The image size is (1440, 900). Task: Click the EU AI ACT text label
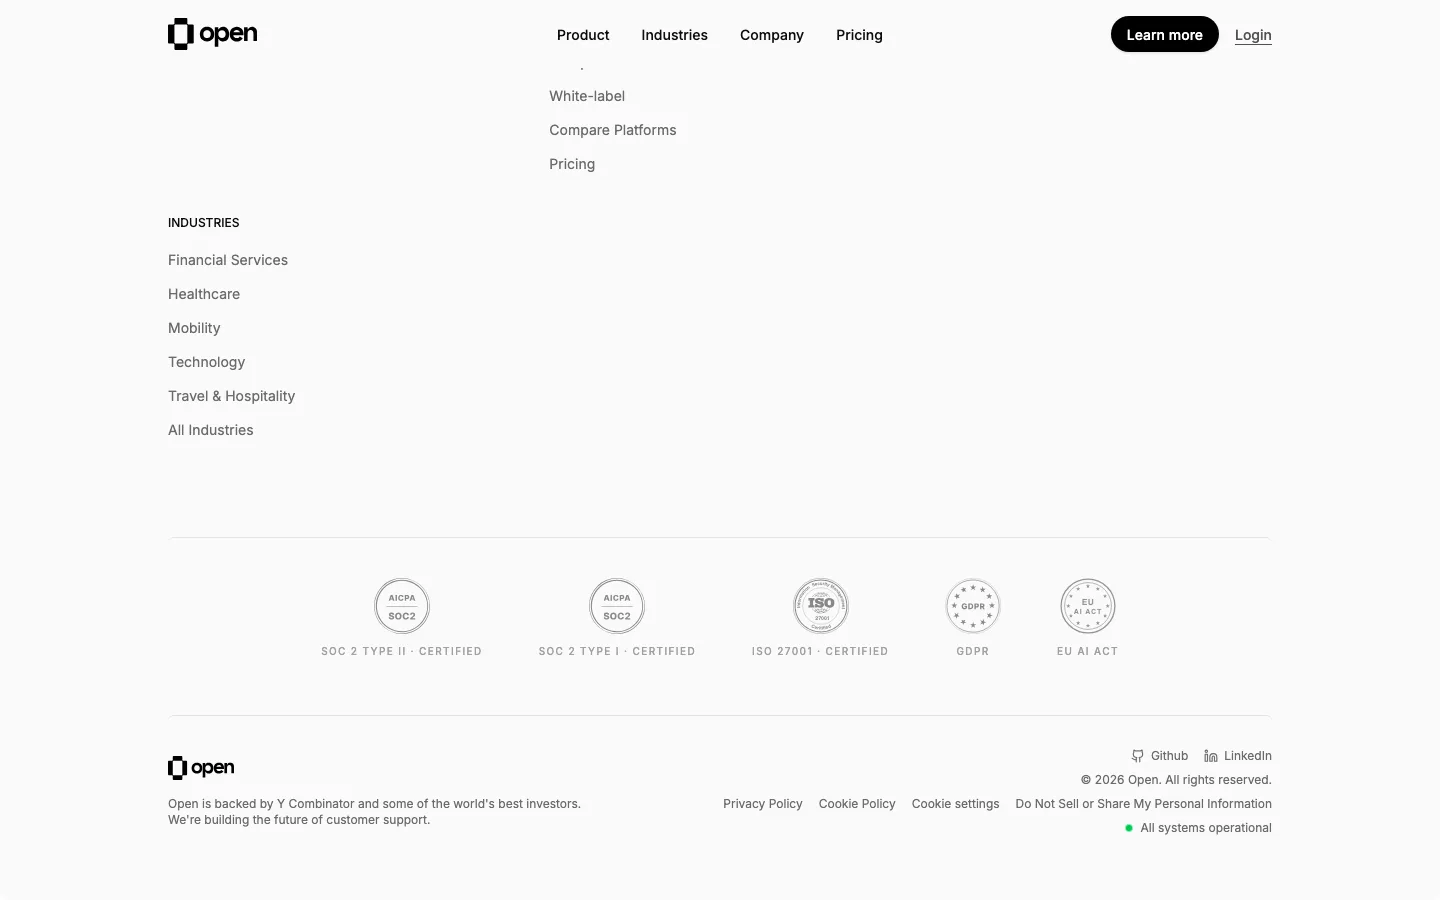click(1088, 651)
